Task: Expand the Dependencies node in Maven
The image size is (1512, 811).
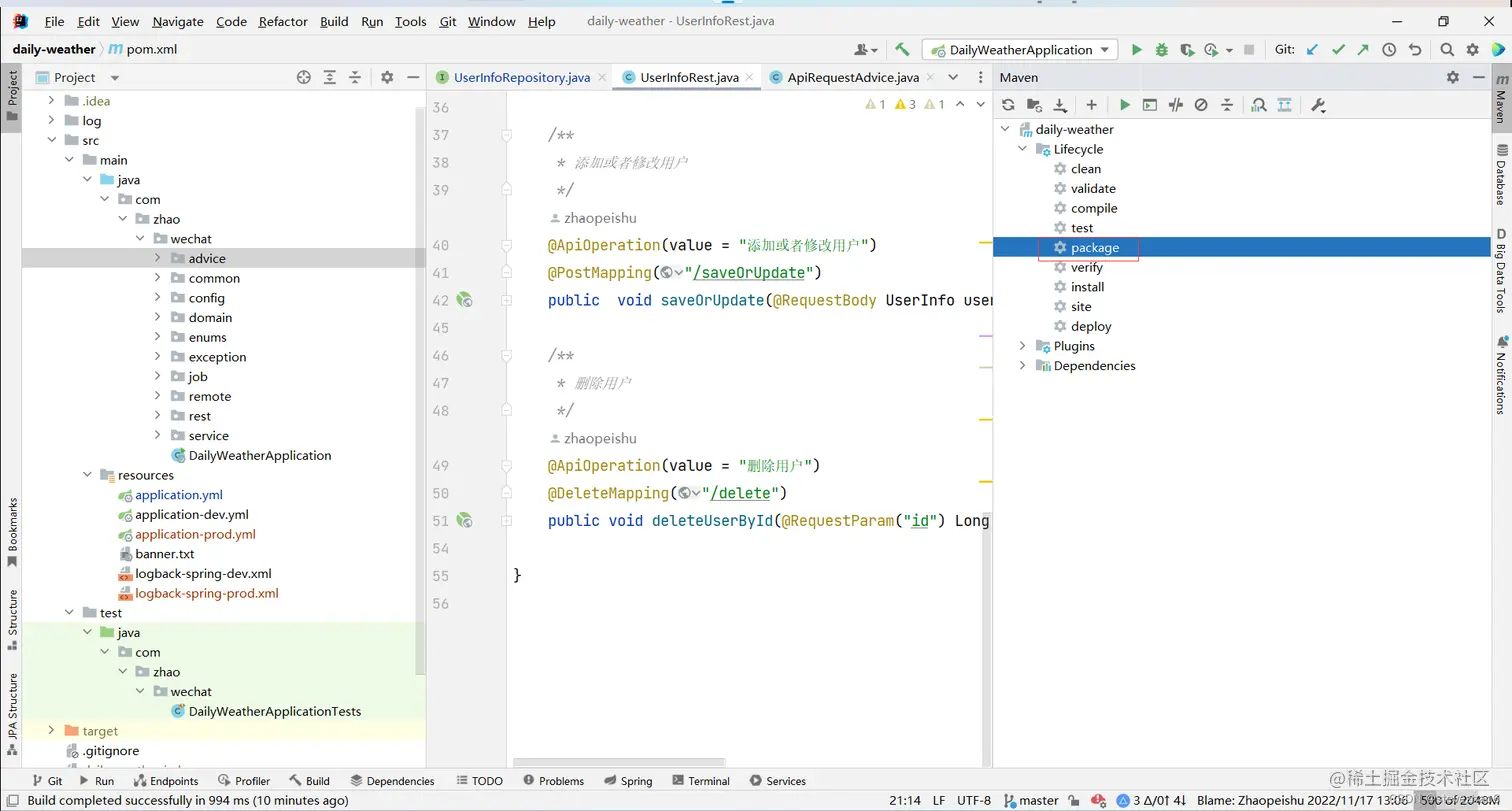Action: coord(1022,366)
